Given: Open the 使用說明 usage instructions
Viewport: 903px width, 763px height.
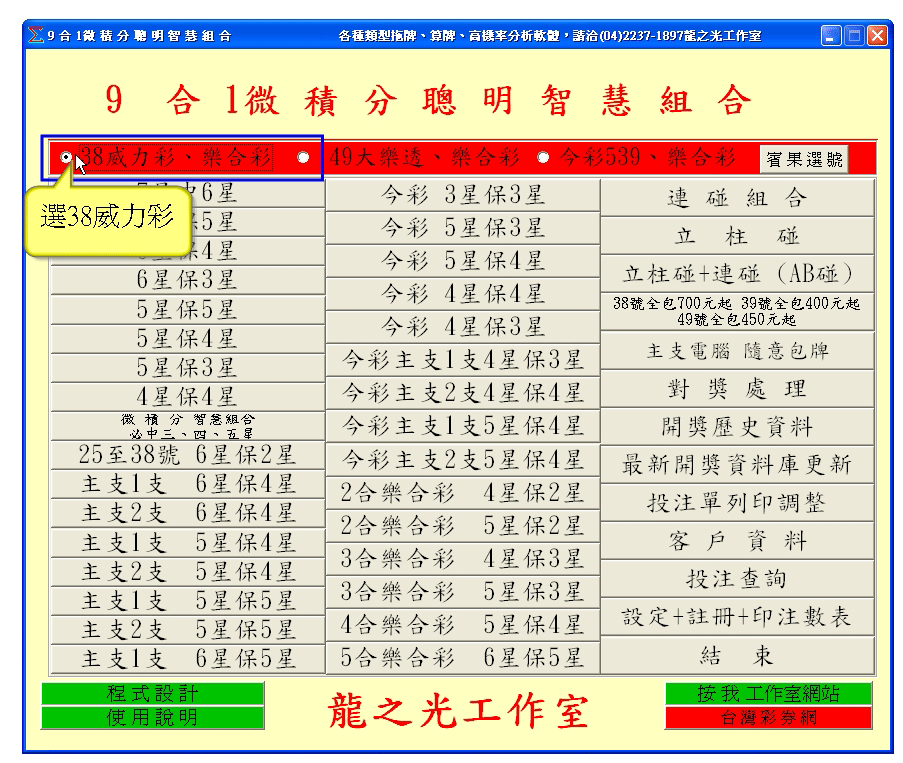Looking at the screenshot, I should (153, 718).
